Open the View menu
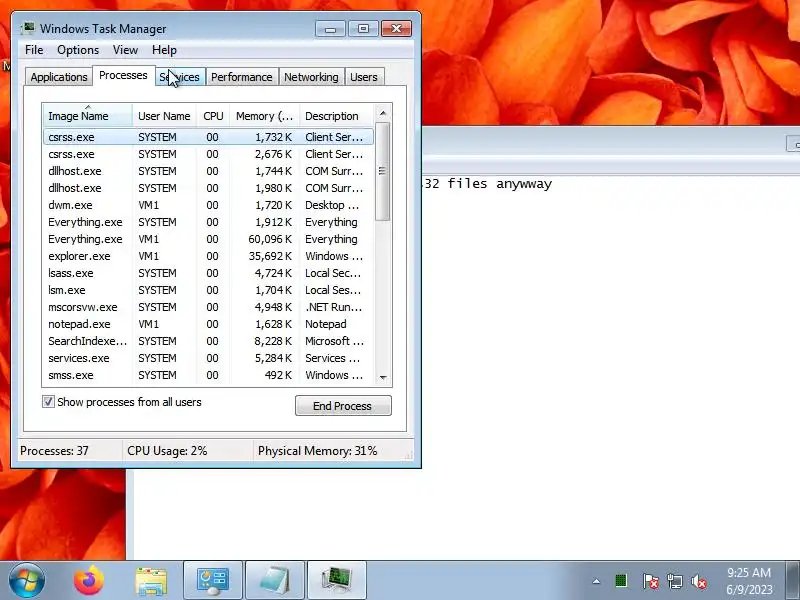800x600 pixels. point(126,50)
